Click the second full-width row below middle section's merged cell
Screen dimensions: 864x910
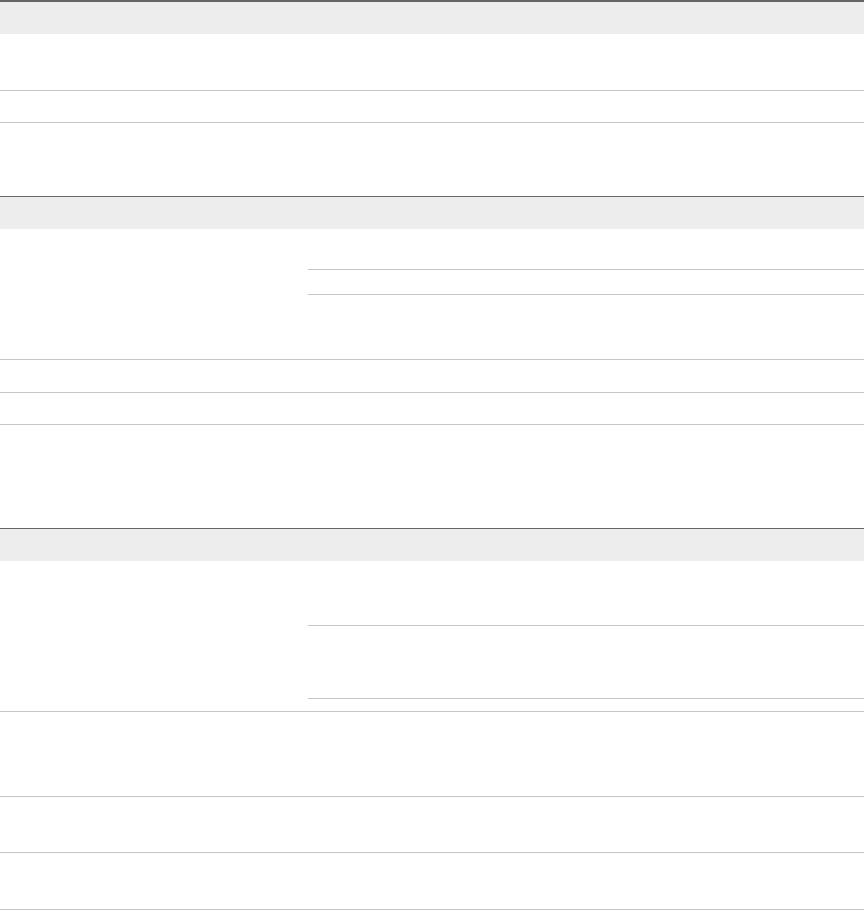(x=432, y=408)
